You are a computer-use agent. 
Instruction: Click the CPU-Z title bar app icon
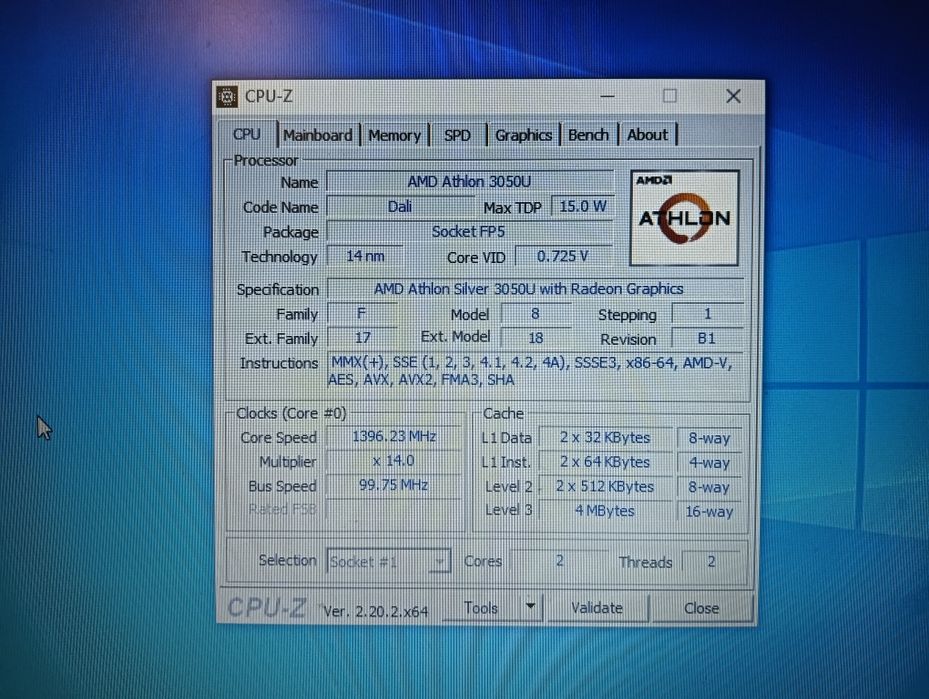pos(227,96)
